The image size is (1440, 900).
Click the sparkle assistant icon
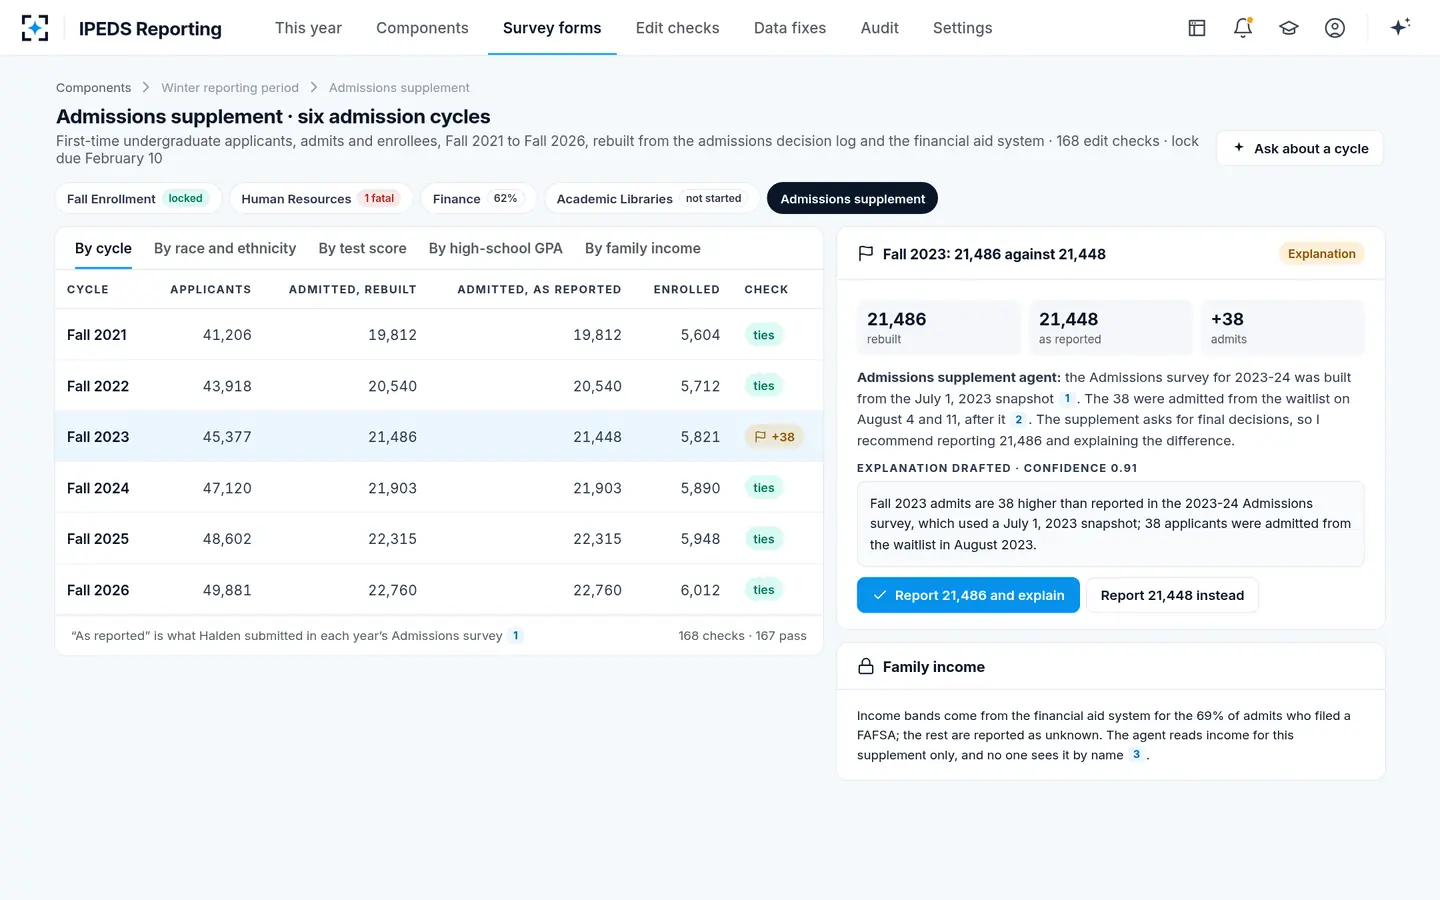point(1400,27)
